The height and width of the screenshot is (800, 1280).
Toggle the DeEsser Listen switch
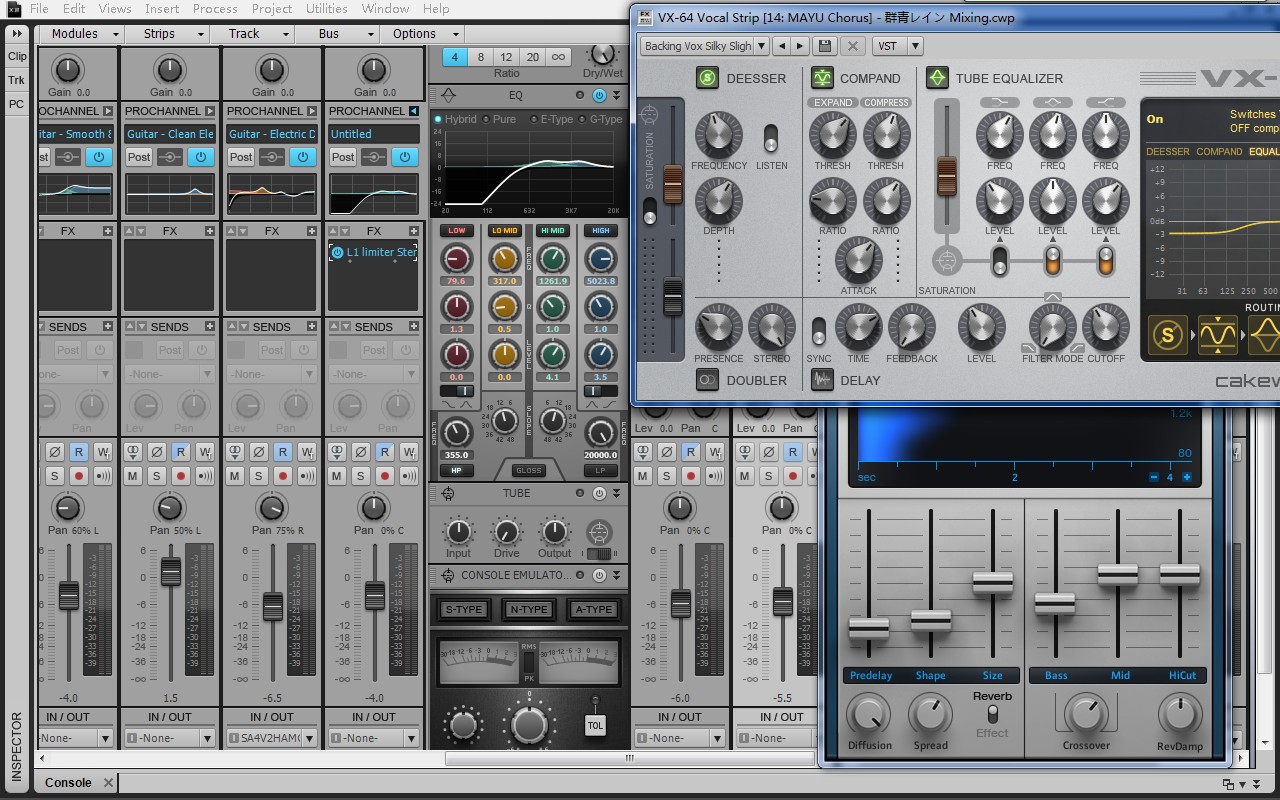(x=771, y=138)
